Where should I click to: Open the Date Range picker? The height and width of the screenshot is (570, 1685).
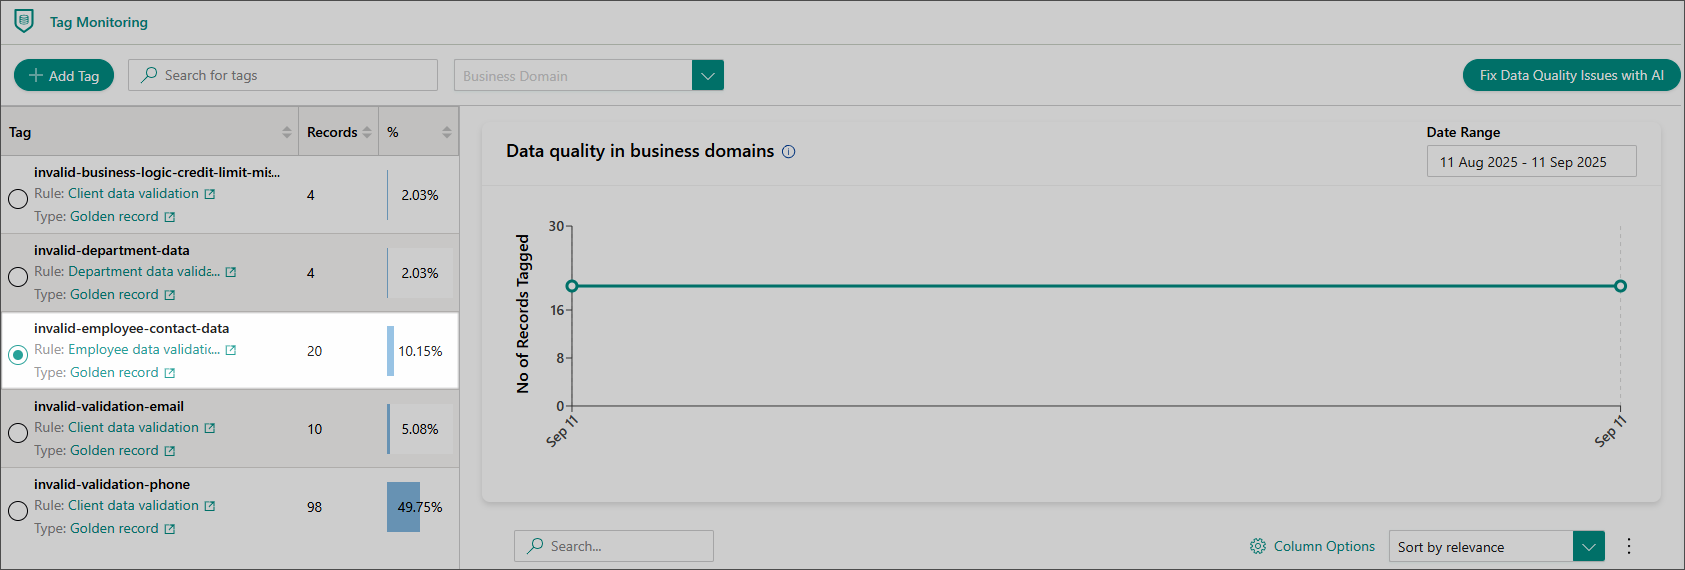point(1530,162)
